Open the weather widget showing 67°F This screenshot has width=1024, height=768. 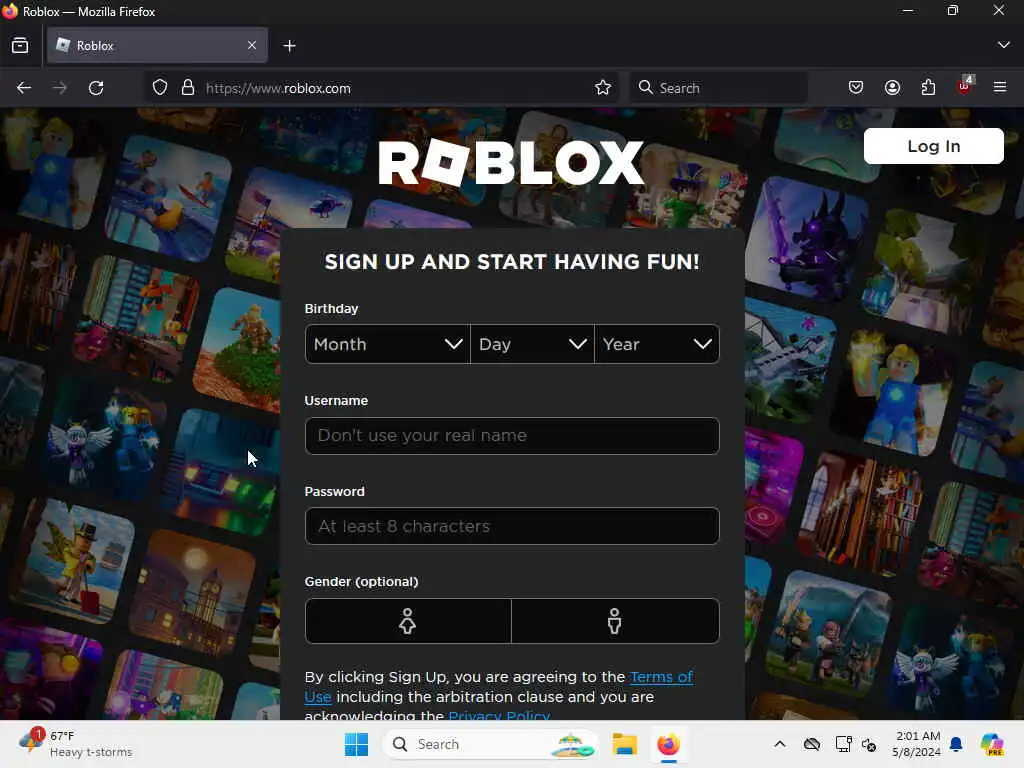[x=75, y=744]
